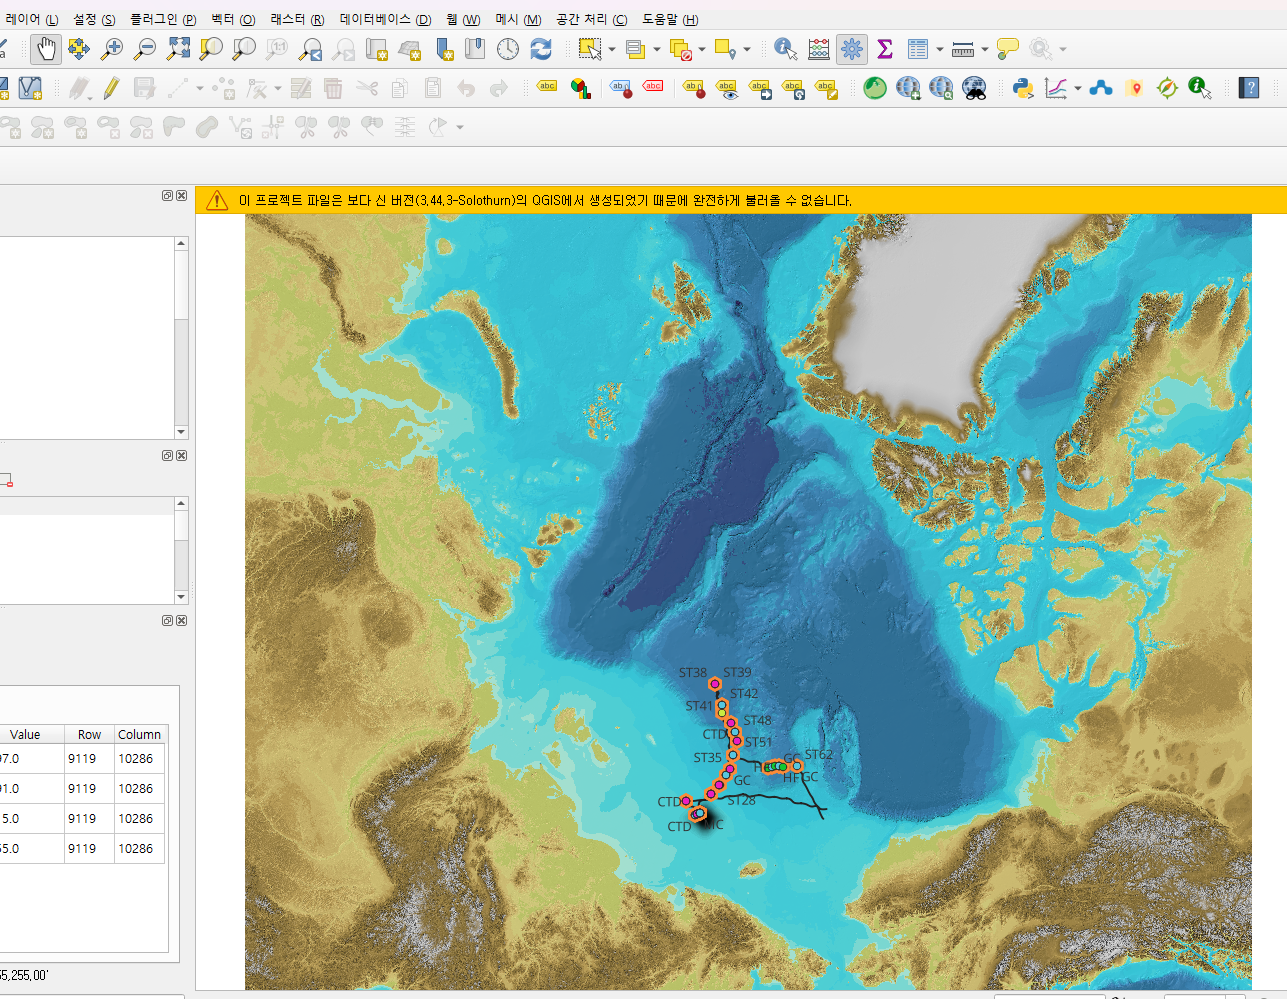Toggle the Processing Toolbox gear button
The width and height of the screenshot is (1287, 999).
coord(852,48)
